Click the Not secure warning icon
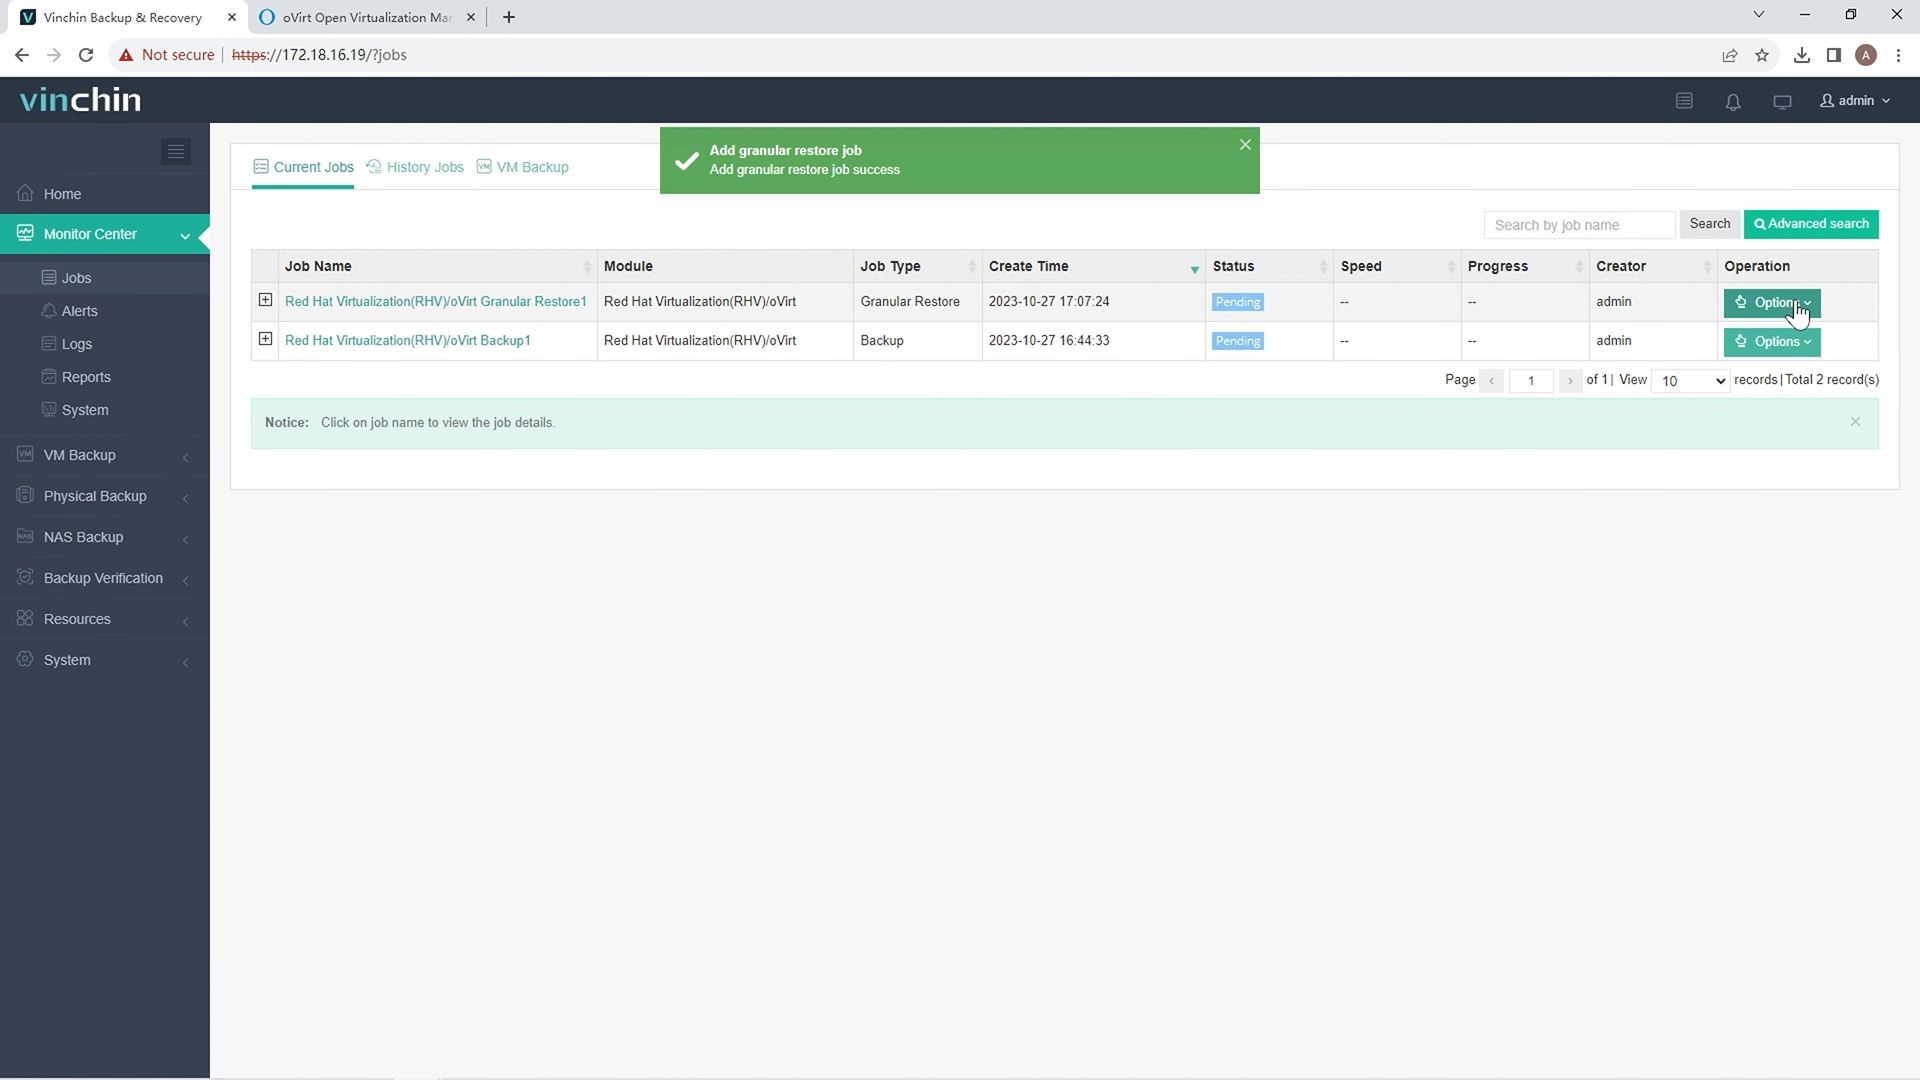 point(126,55)
